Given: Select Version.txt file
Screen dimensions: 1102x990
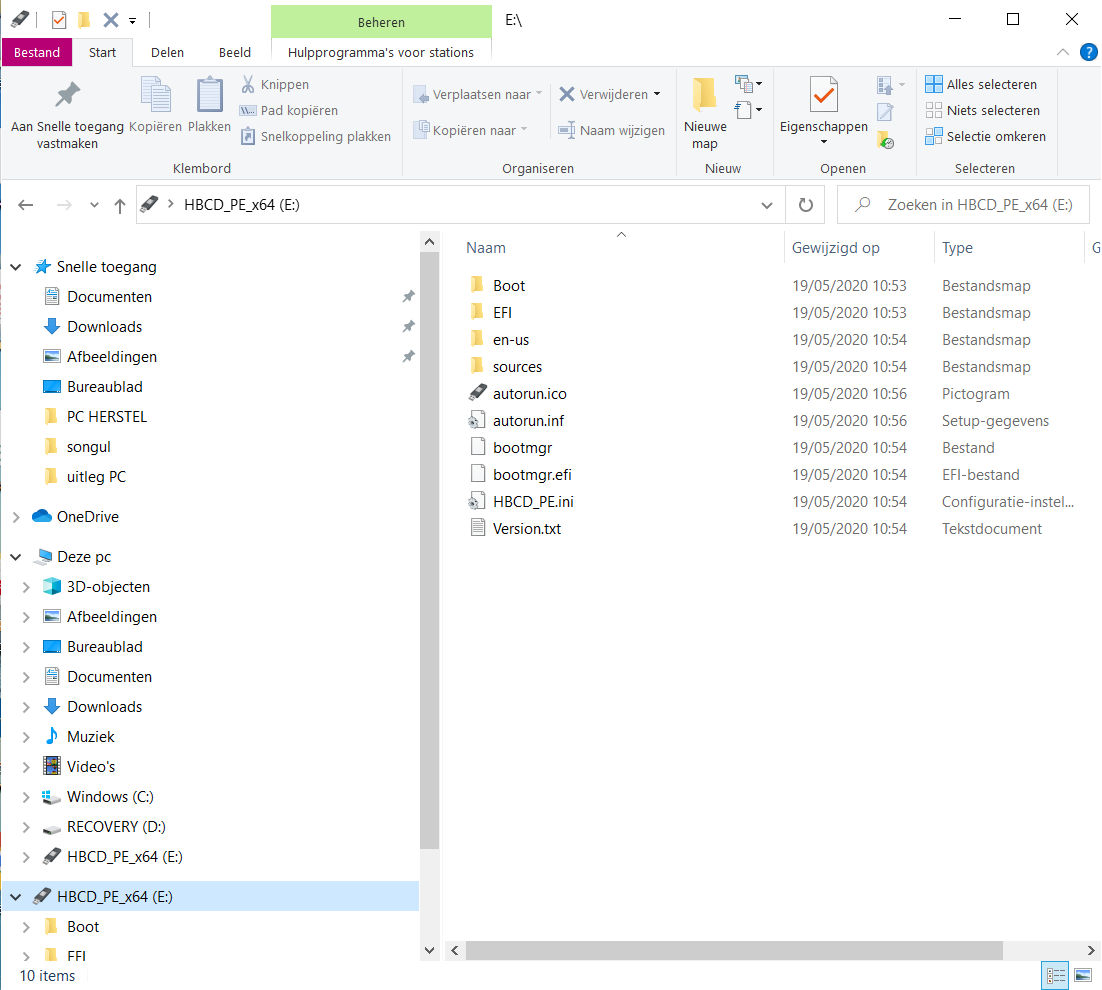Looking at the screenshot, I should pos(515,528).
